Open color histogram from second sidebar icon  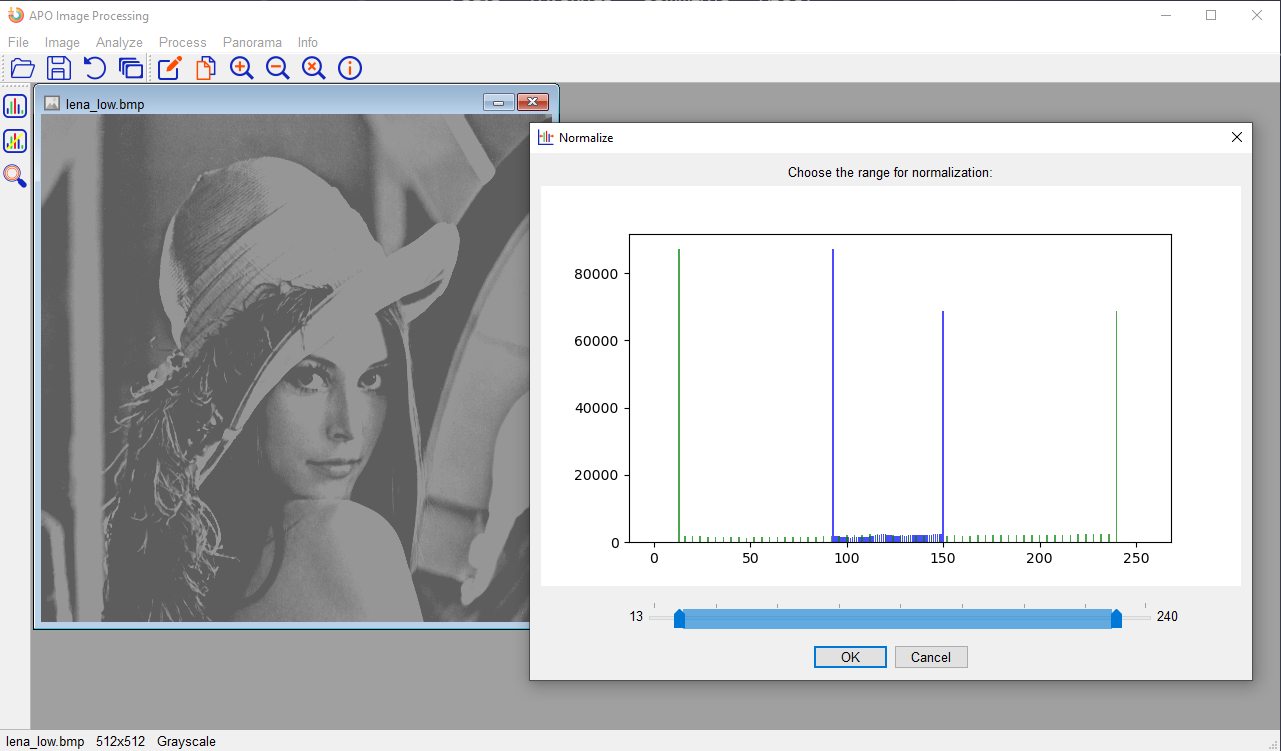tap(15, 141)
